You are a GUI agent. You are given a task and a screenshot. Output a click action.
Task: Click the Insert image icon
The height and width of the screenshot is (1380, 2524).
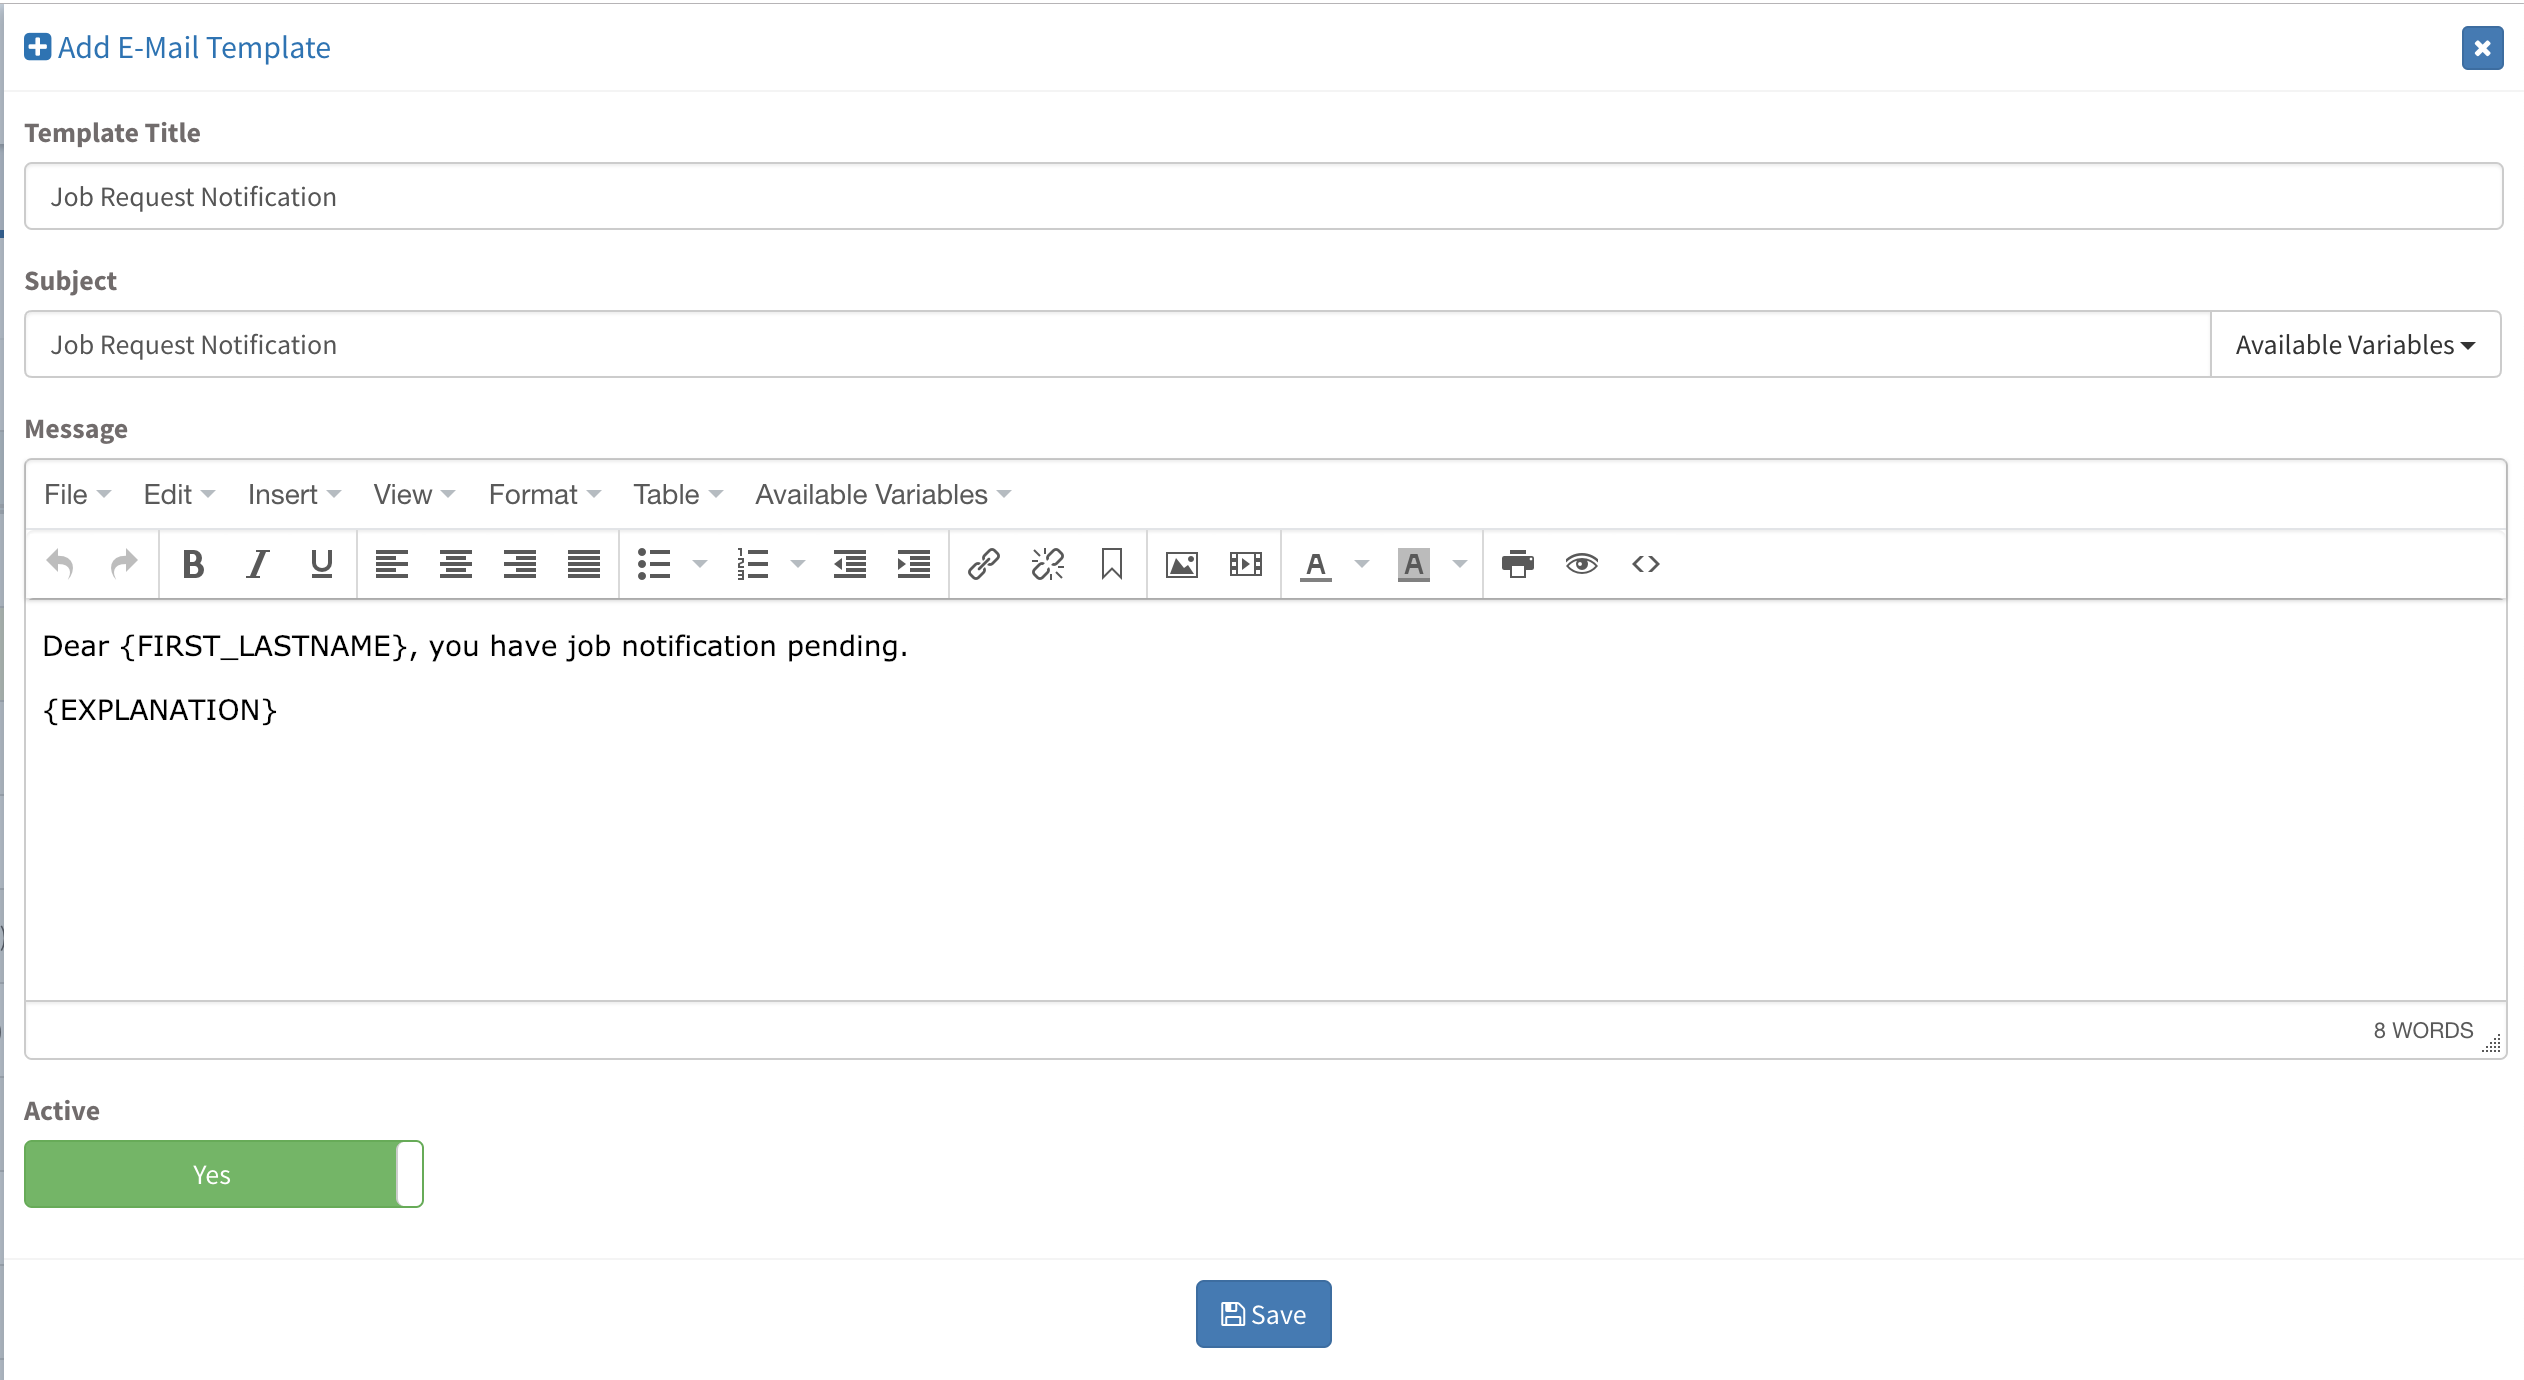[x=1181, y=565]
